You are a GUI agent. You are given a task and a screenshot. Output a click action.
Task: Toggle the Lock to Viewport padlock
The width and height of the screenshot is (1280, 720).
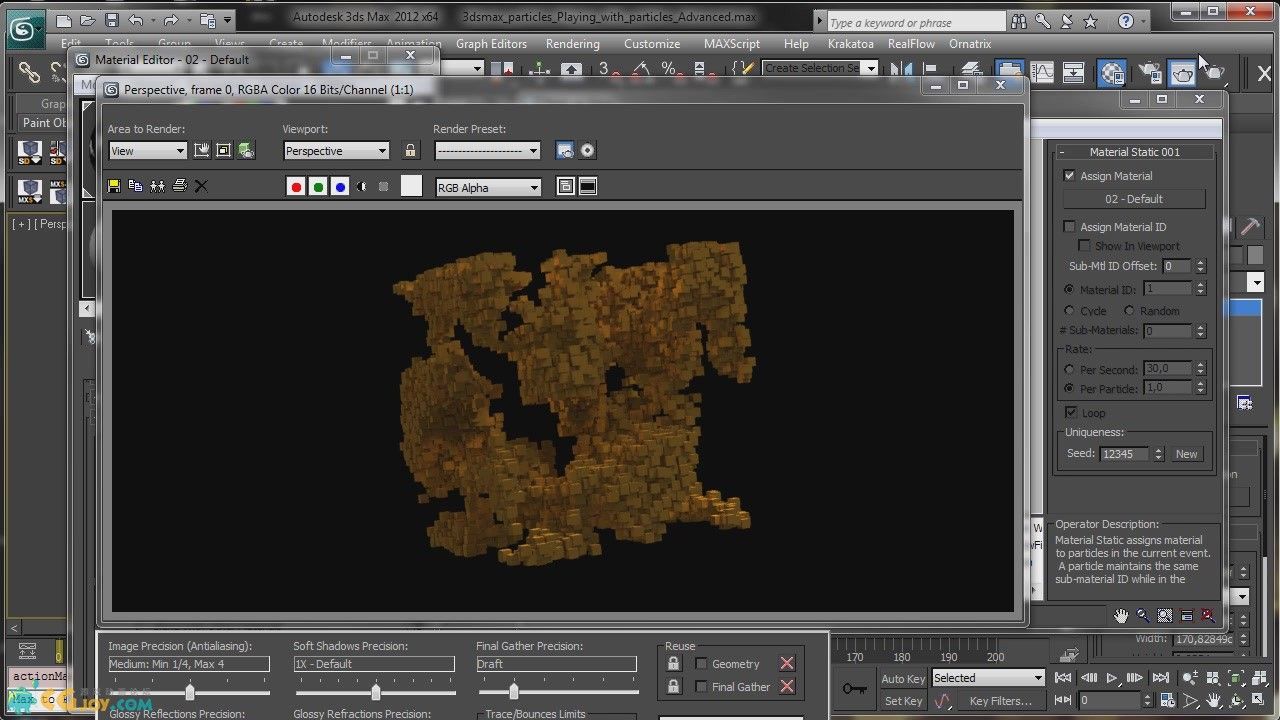pos(410,150)
